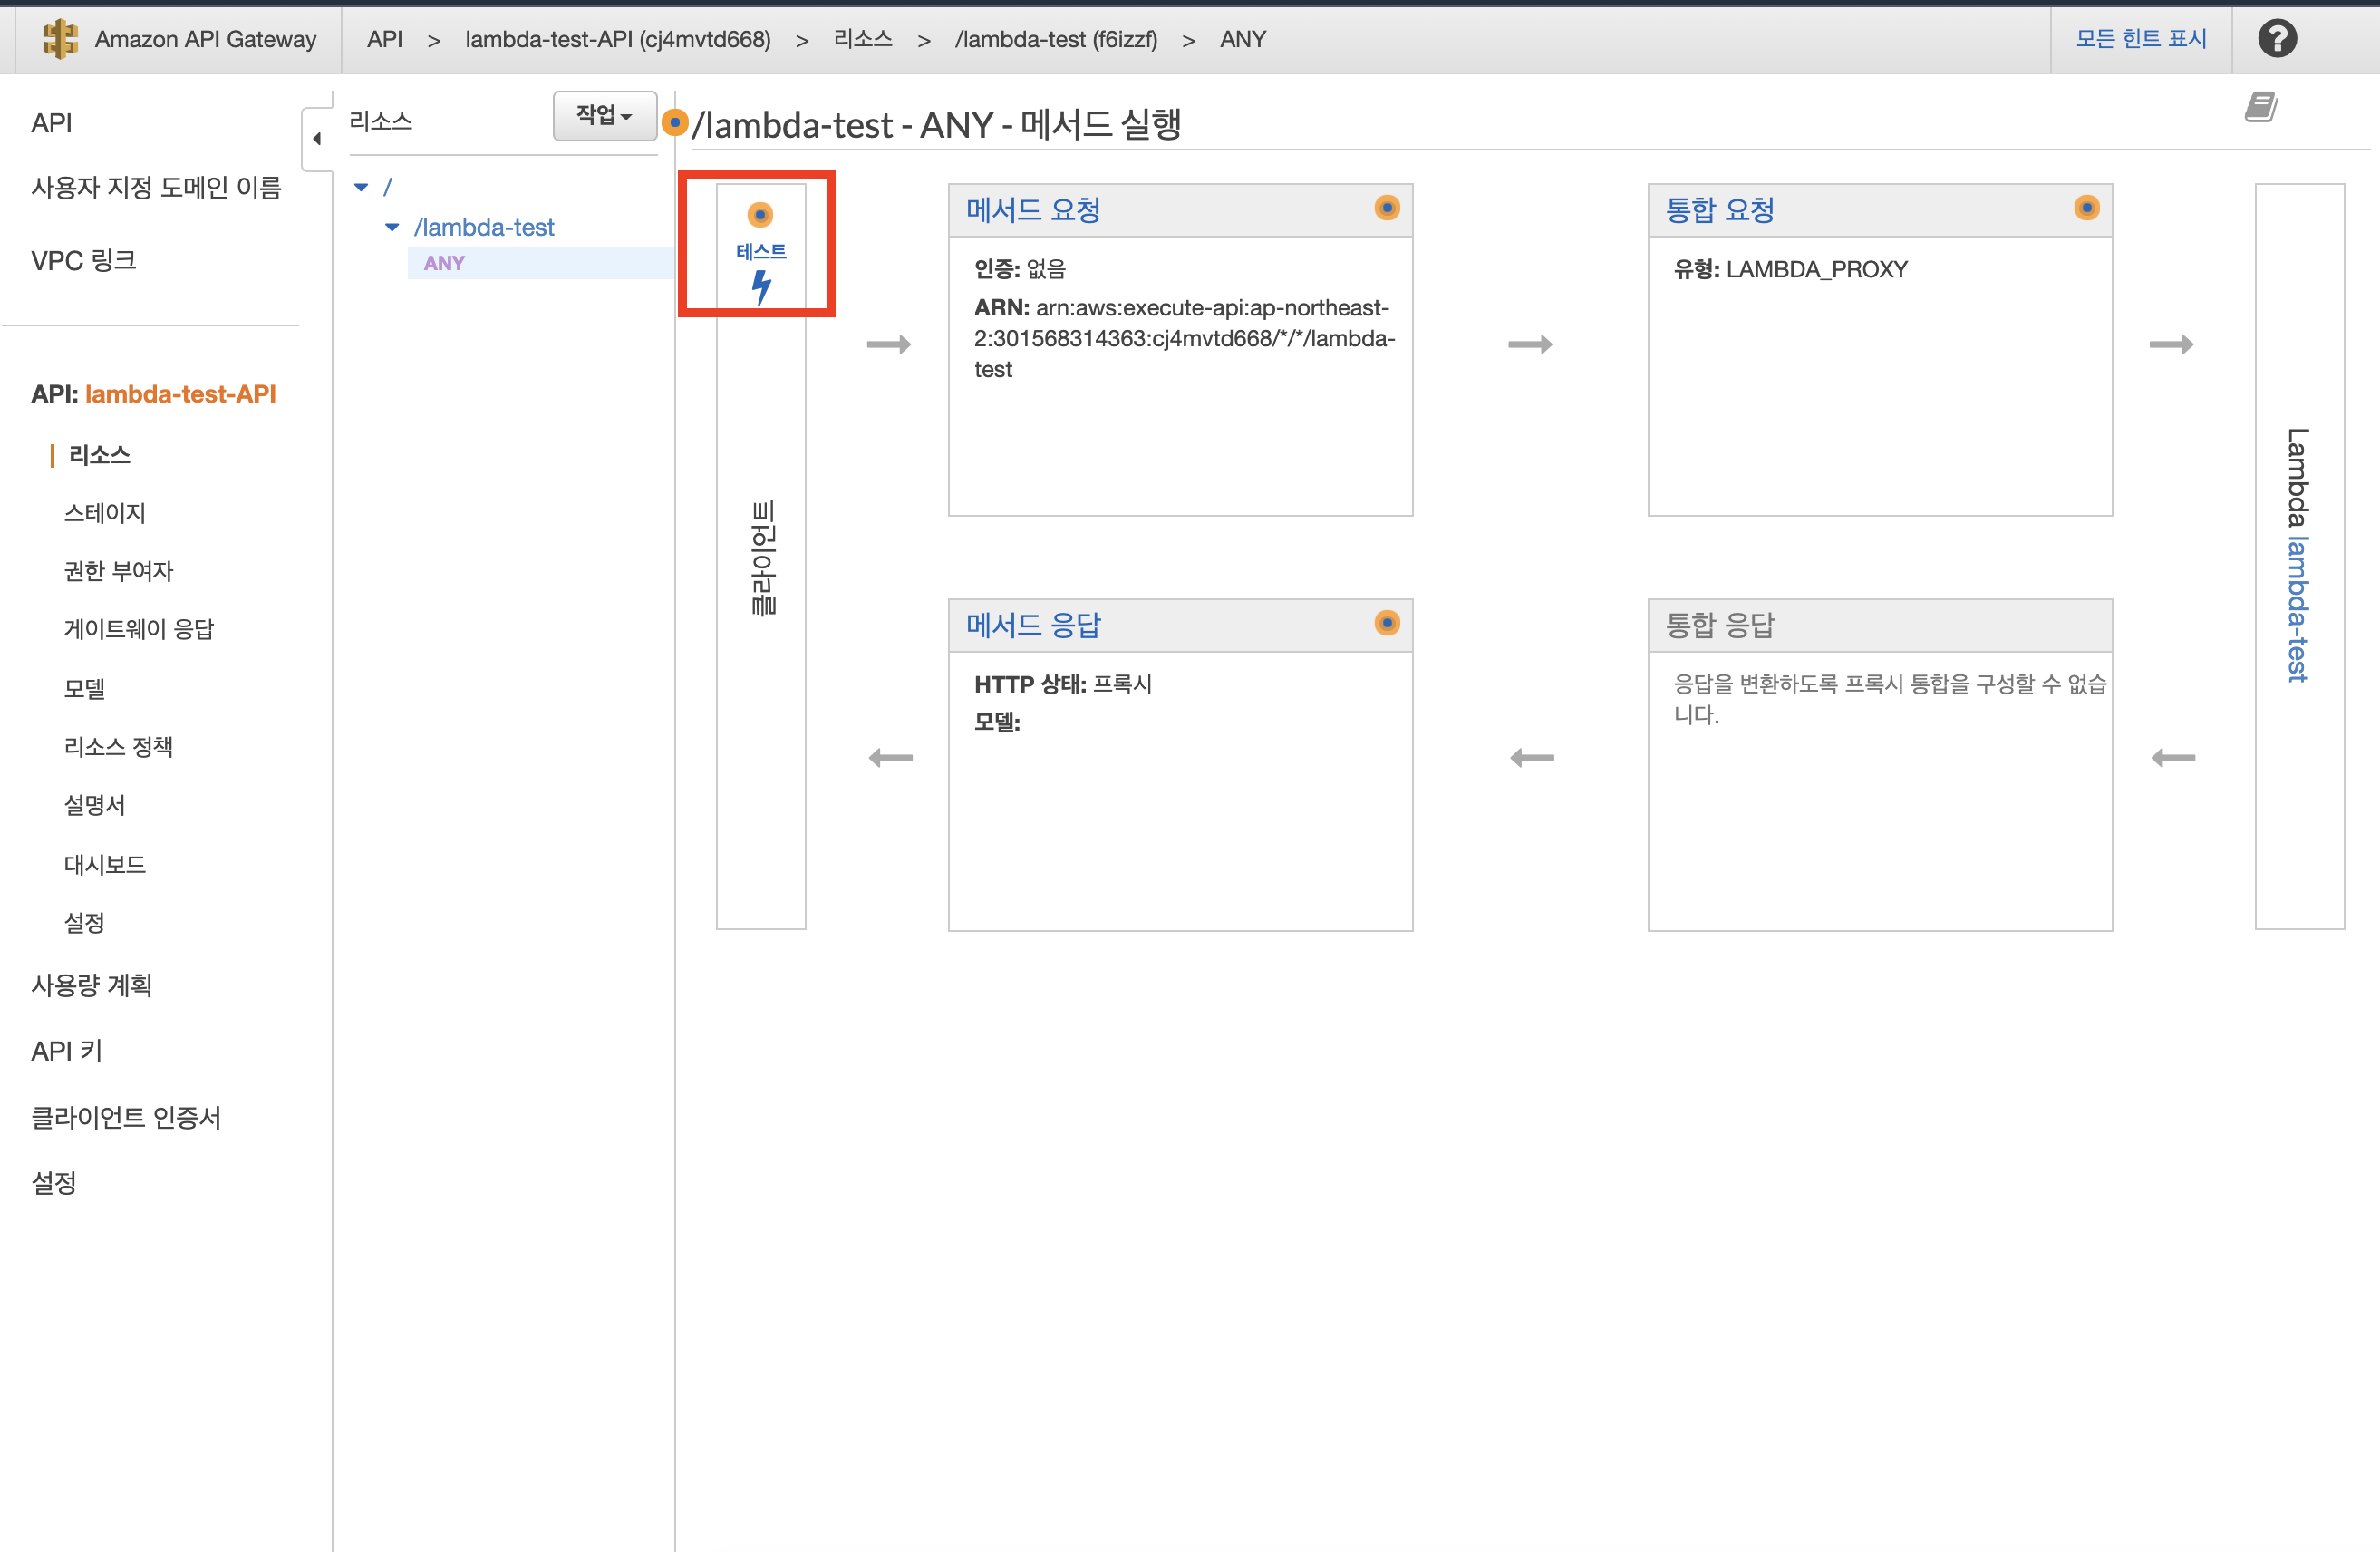Click the HTTP 상태: 프록시 text
The image size is (2380, 1552).
[1063, 684]
